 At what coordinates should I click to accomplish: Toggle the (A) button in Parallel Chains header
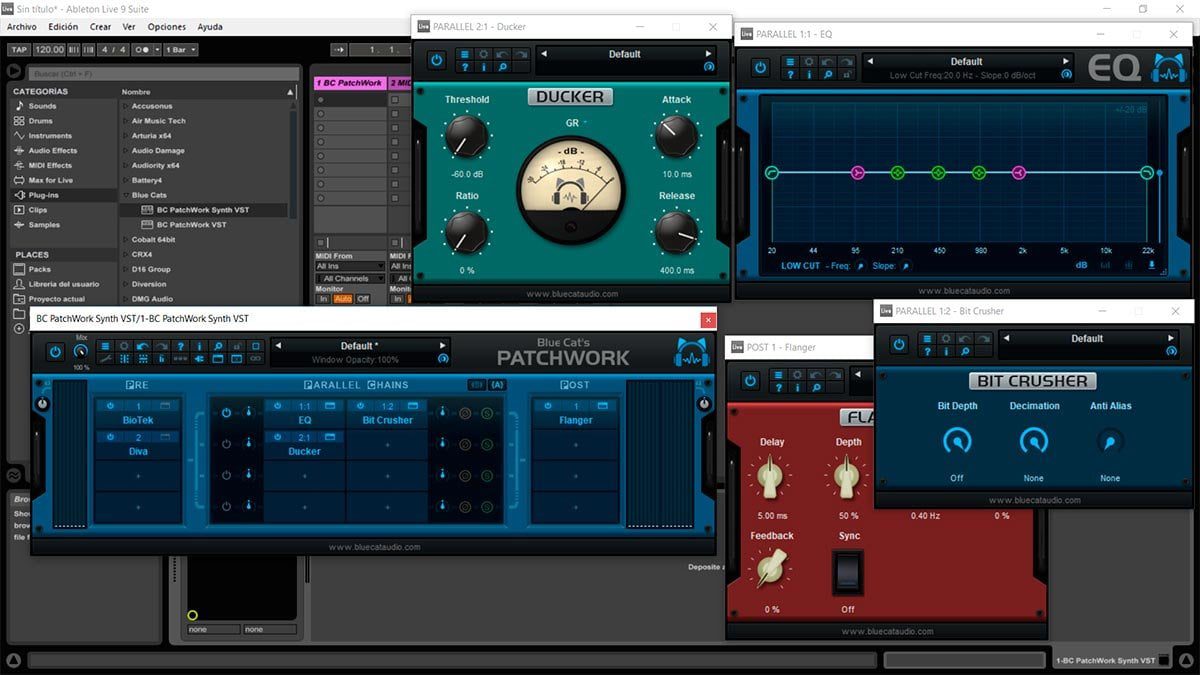[497, 385]
